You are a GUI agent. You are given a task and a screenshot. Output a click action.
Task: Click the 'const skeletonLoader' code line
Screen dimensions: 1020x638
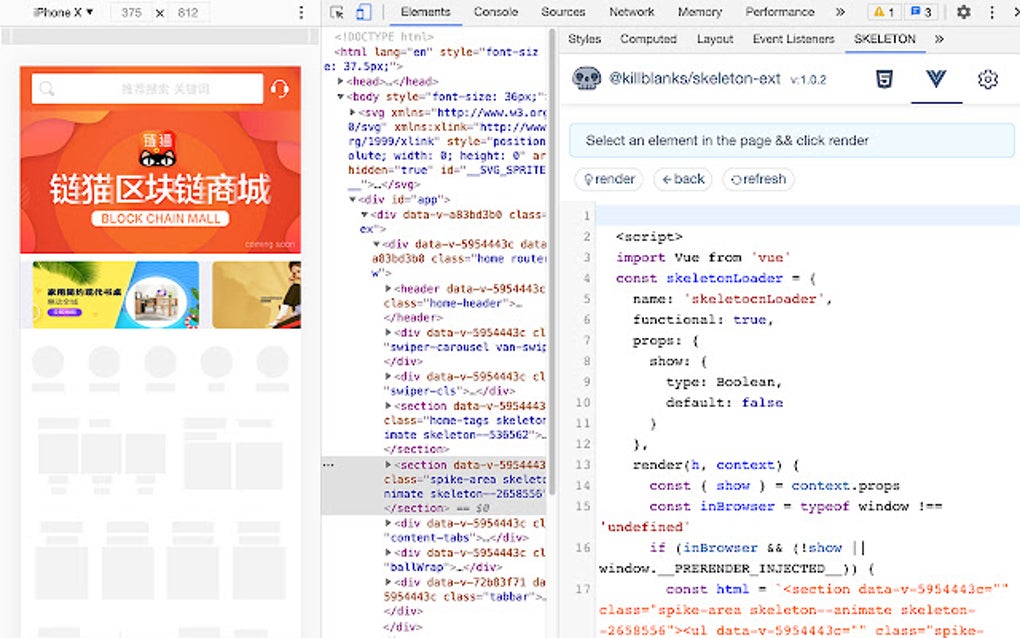715,278
